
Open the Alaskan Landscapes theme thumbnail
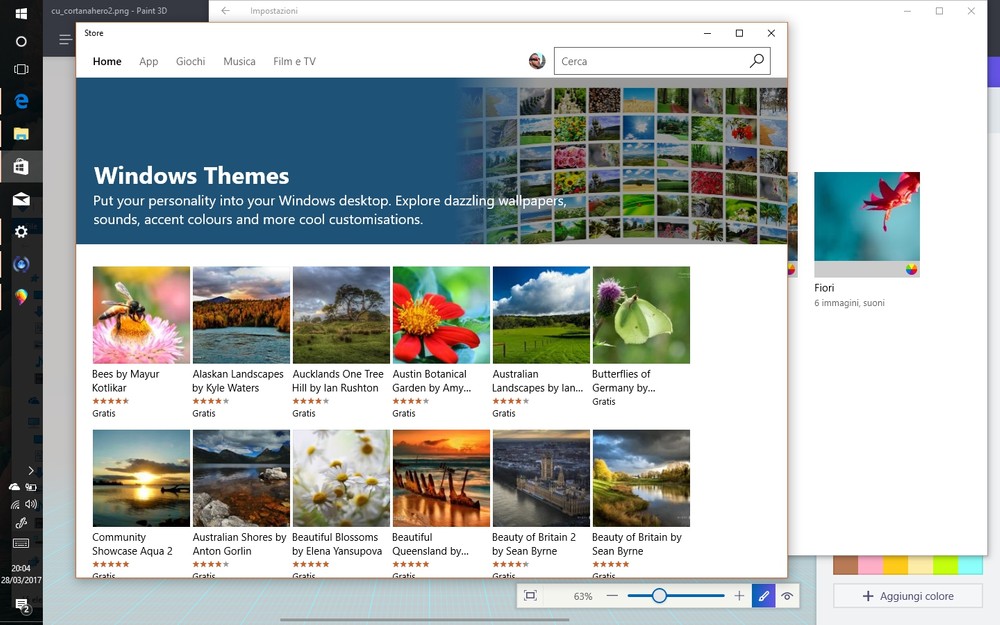pos(241,315)
